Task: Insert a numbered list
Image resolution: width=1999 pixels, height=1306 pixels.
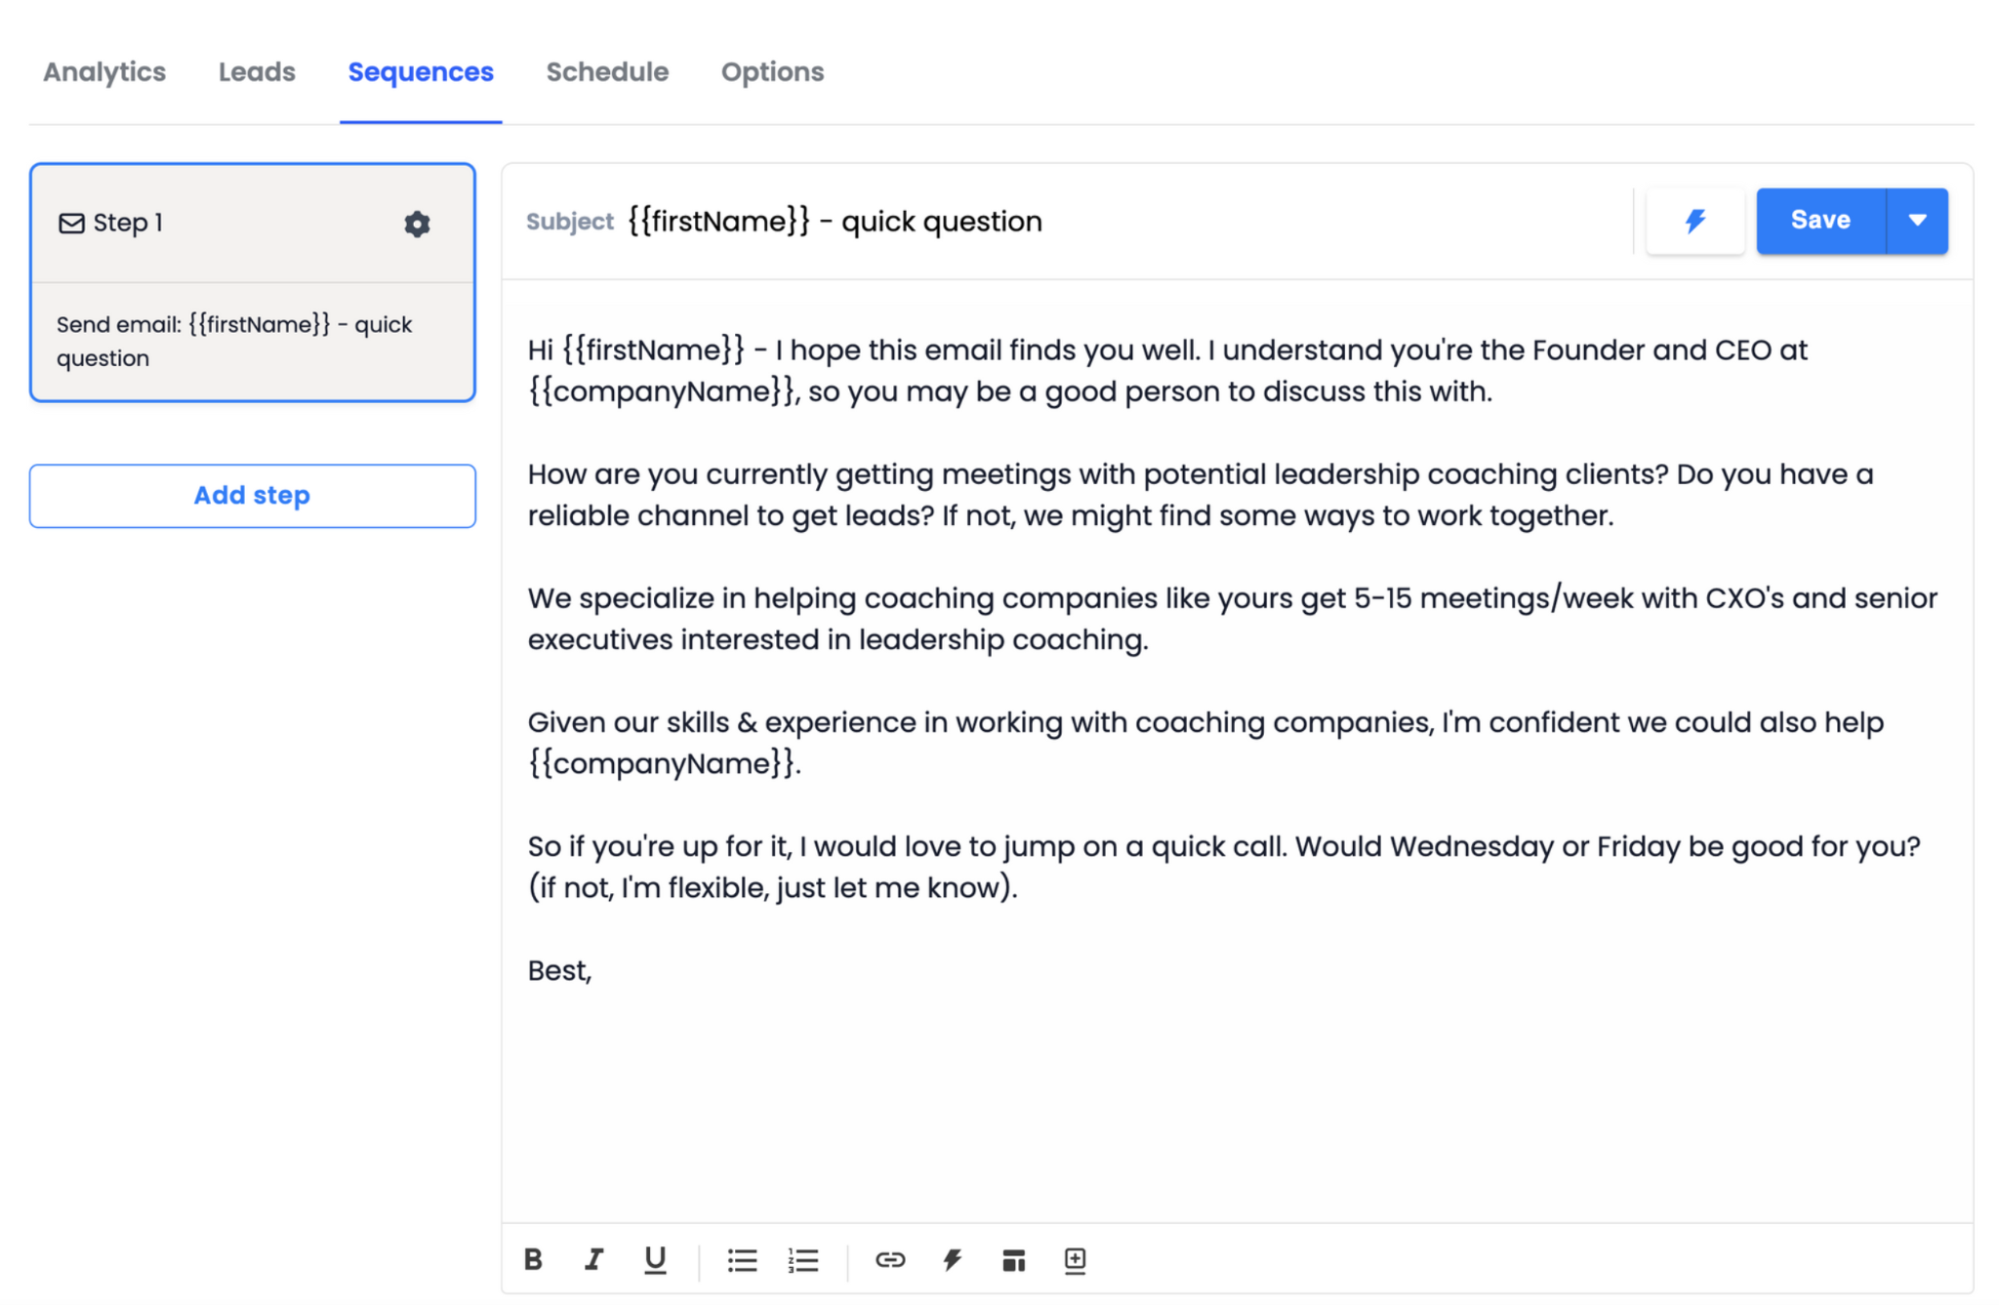Action: pos(803,1259)
